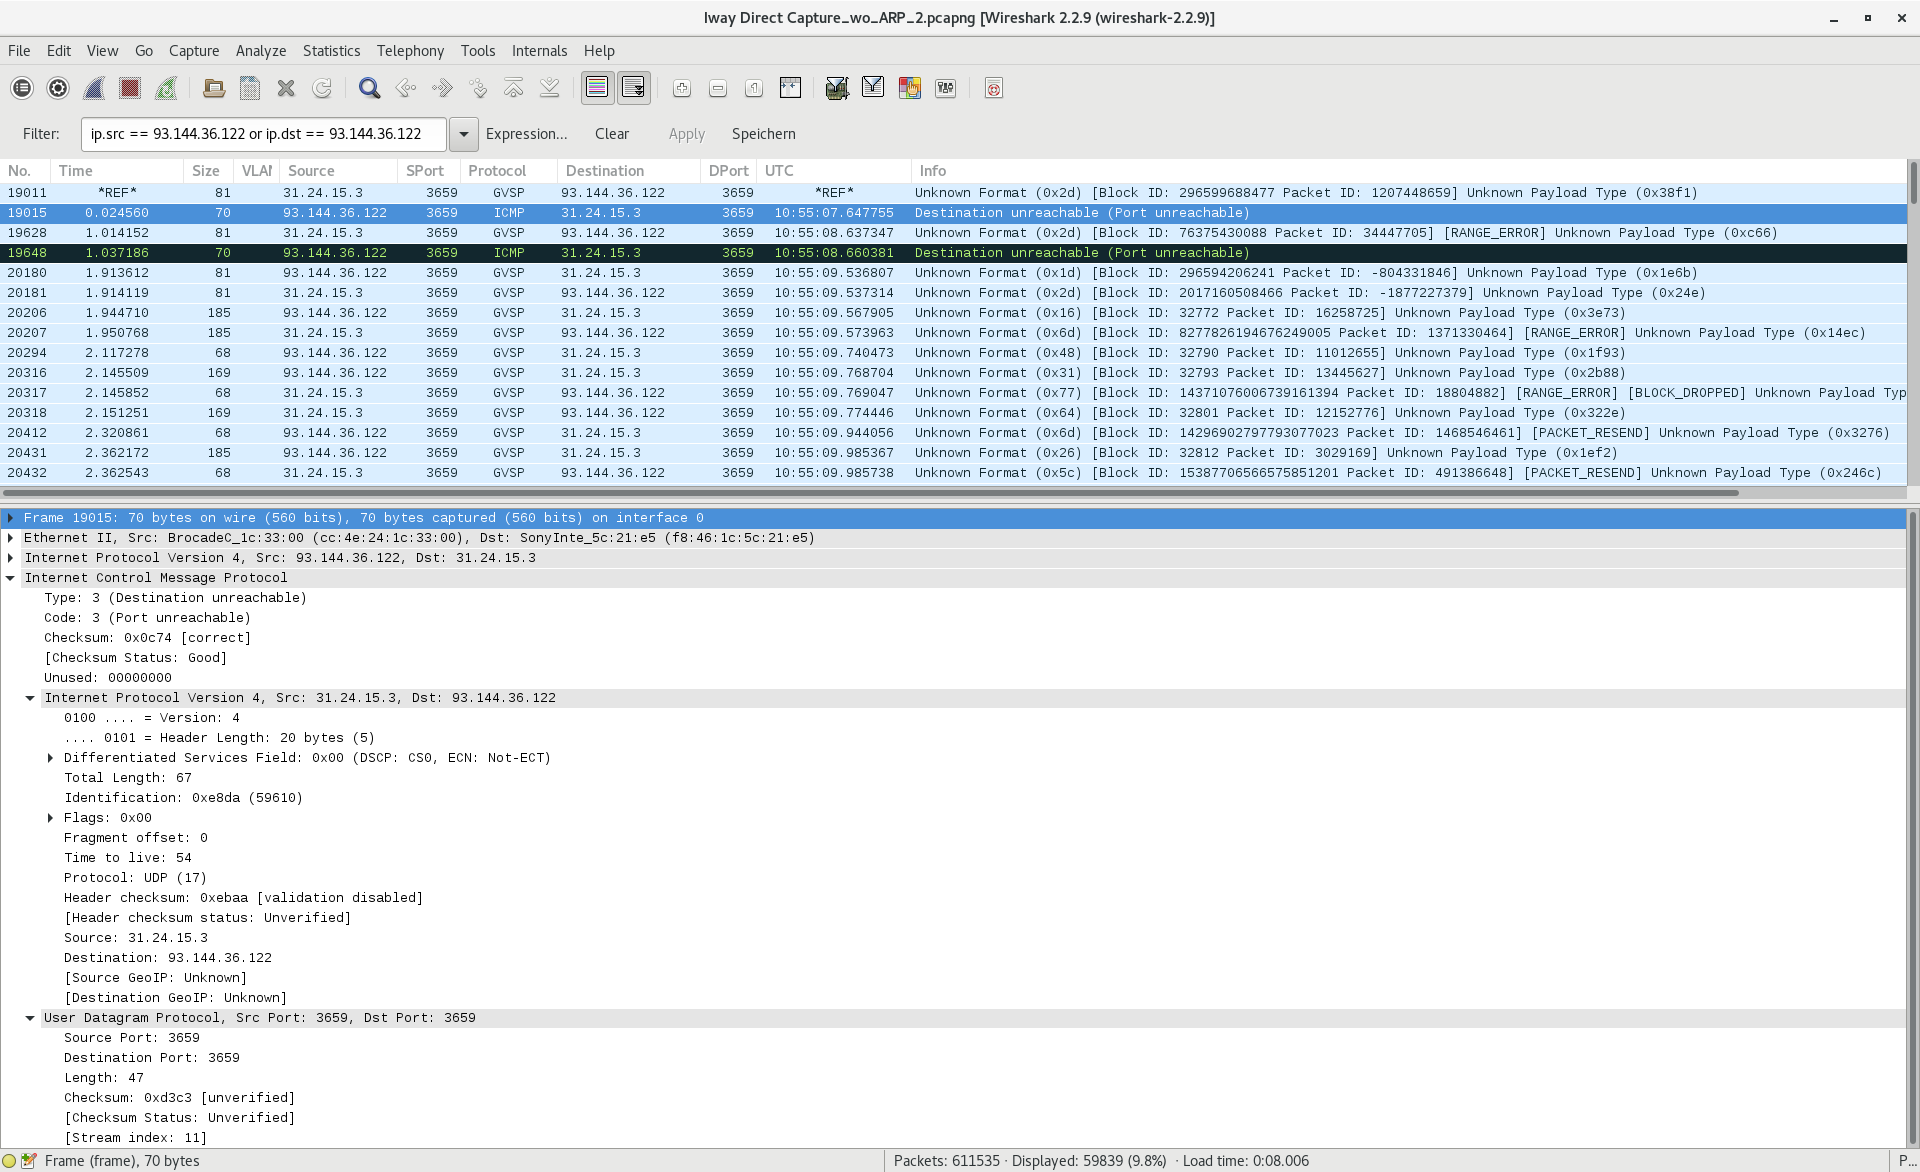Start a new live capture
The image size is (1920, 1172).
[93, 88]
